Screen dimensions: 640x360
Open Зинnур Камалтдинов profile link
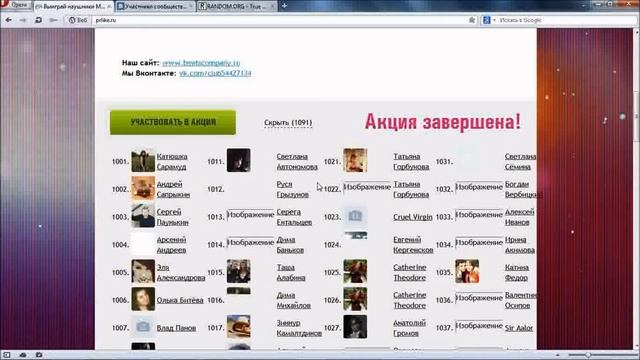[299, 328]
